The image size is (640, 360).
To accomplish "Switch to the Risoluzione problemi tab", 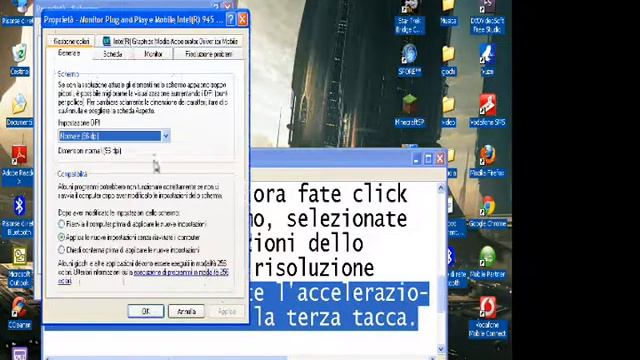I will pos(209,54).
